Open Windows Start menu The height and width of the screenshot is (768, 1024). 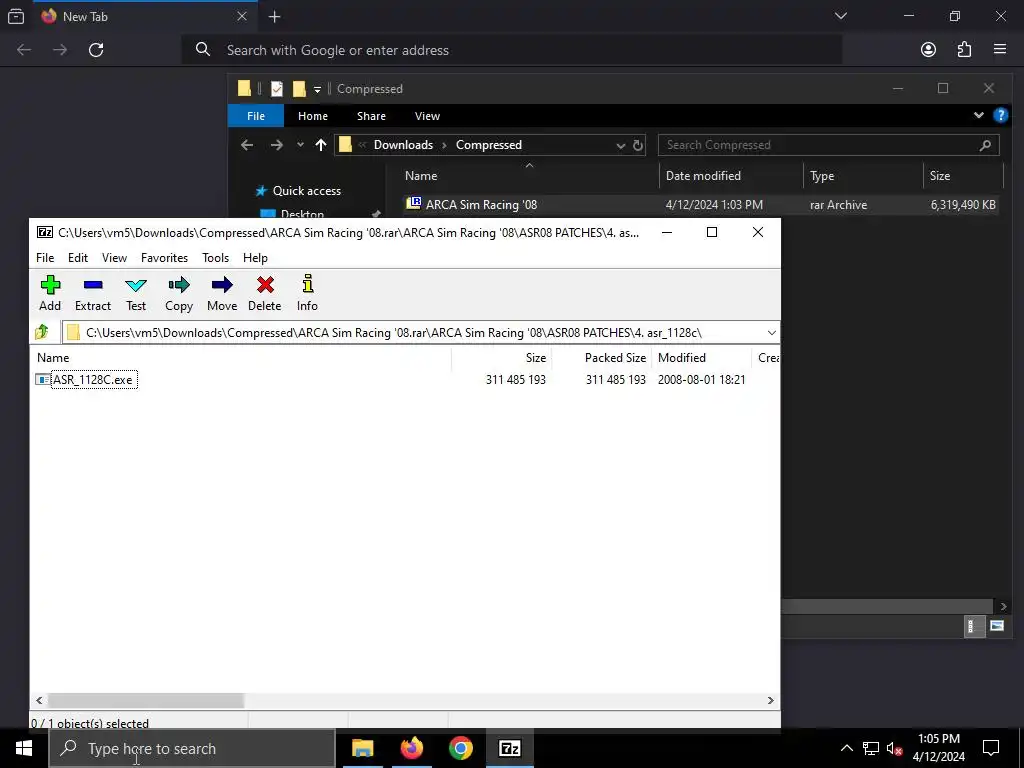[24, 748]
